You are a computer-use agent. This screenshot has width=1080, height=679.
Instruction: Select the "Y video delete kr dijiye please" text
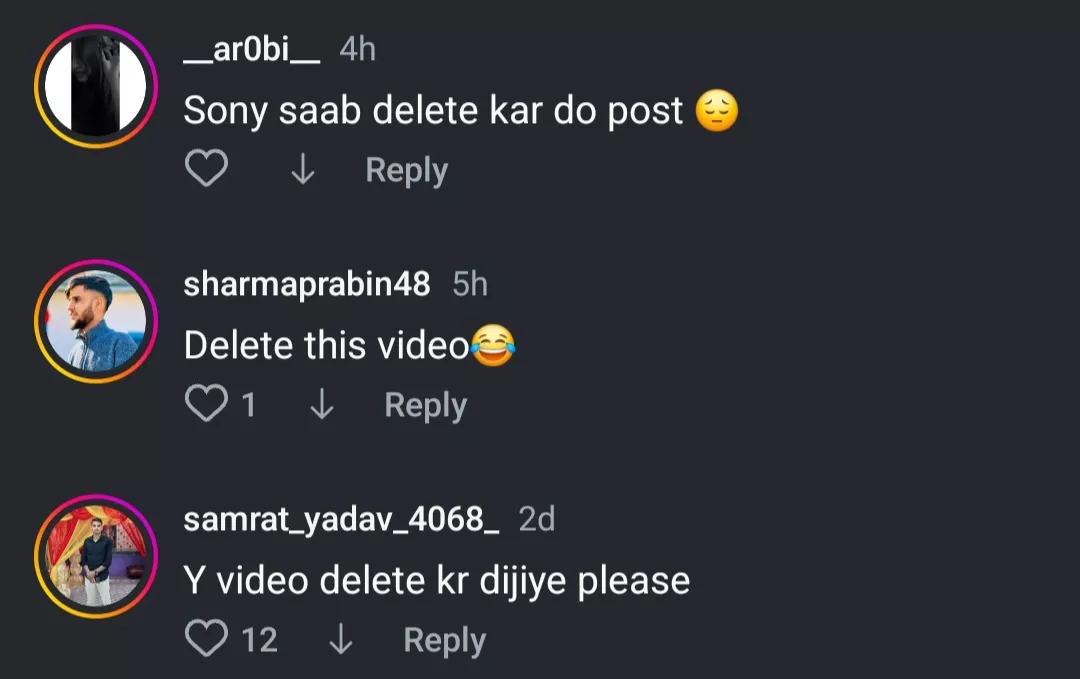tap(437, 580)
